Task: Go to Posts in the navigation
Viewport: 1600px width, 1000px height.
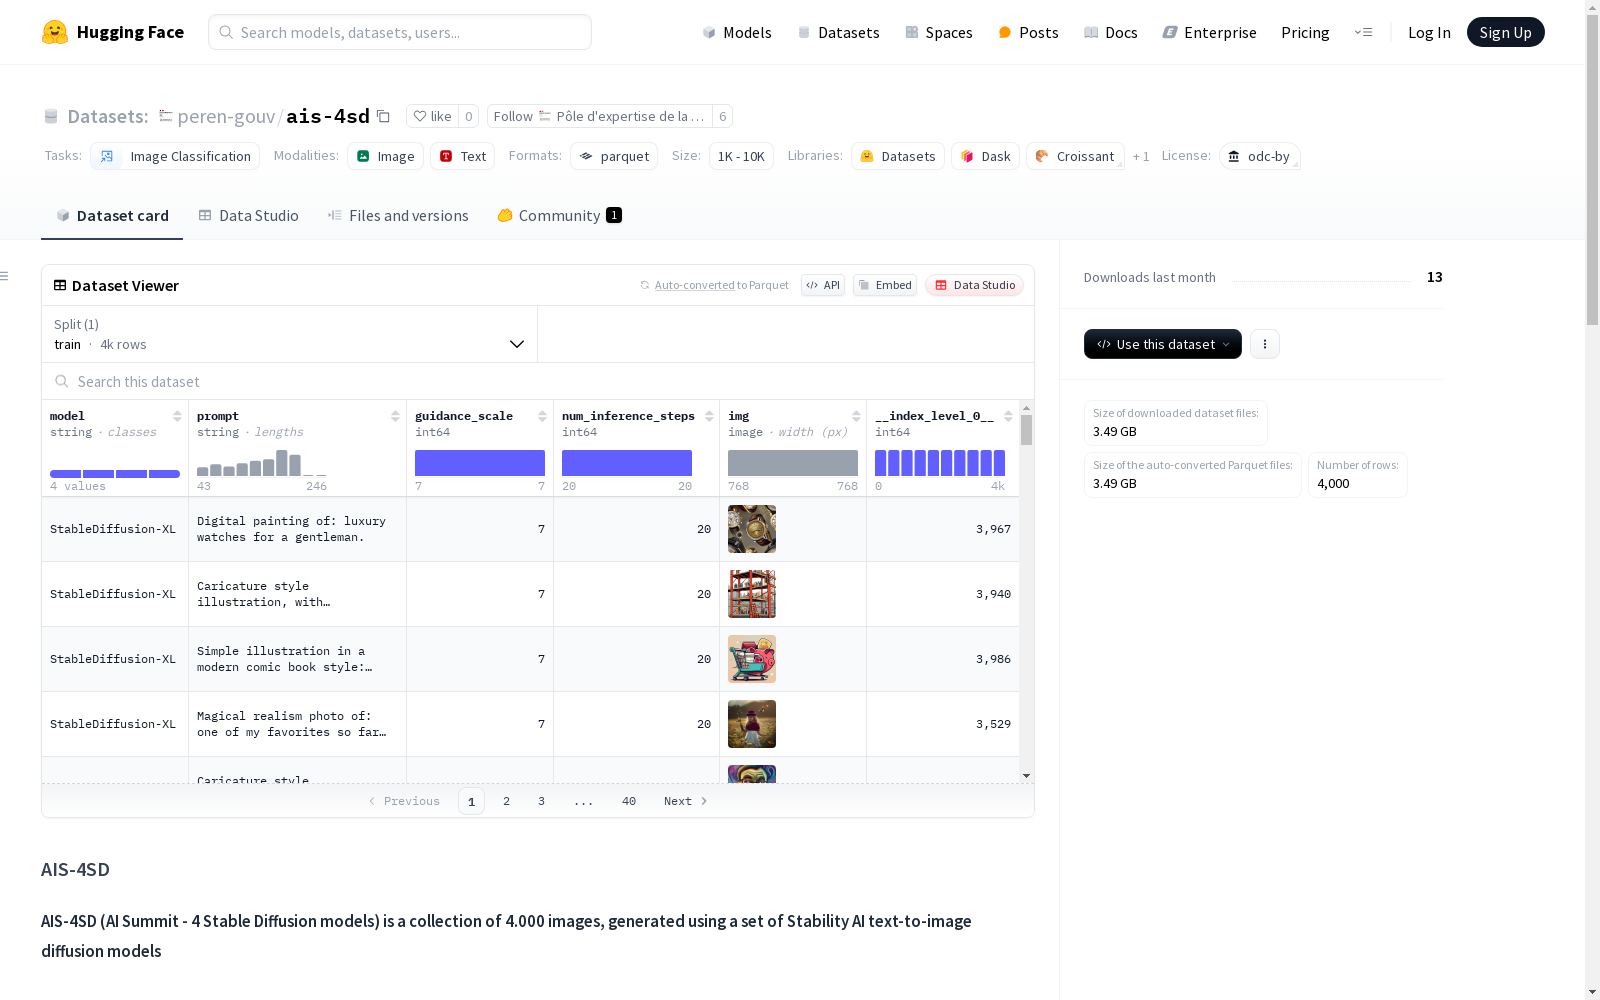Action: click(1028, 32)
